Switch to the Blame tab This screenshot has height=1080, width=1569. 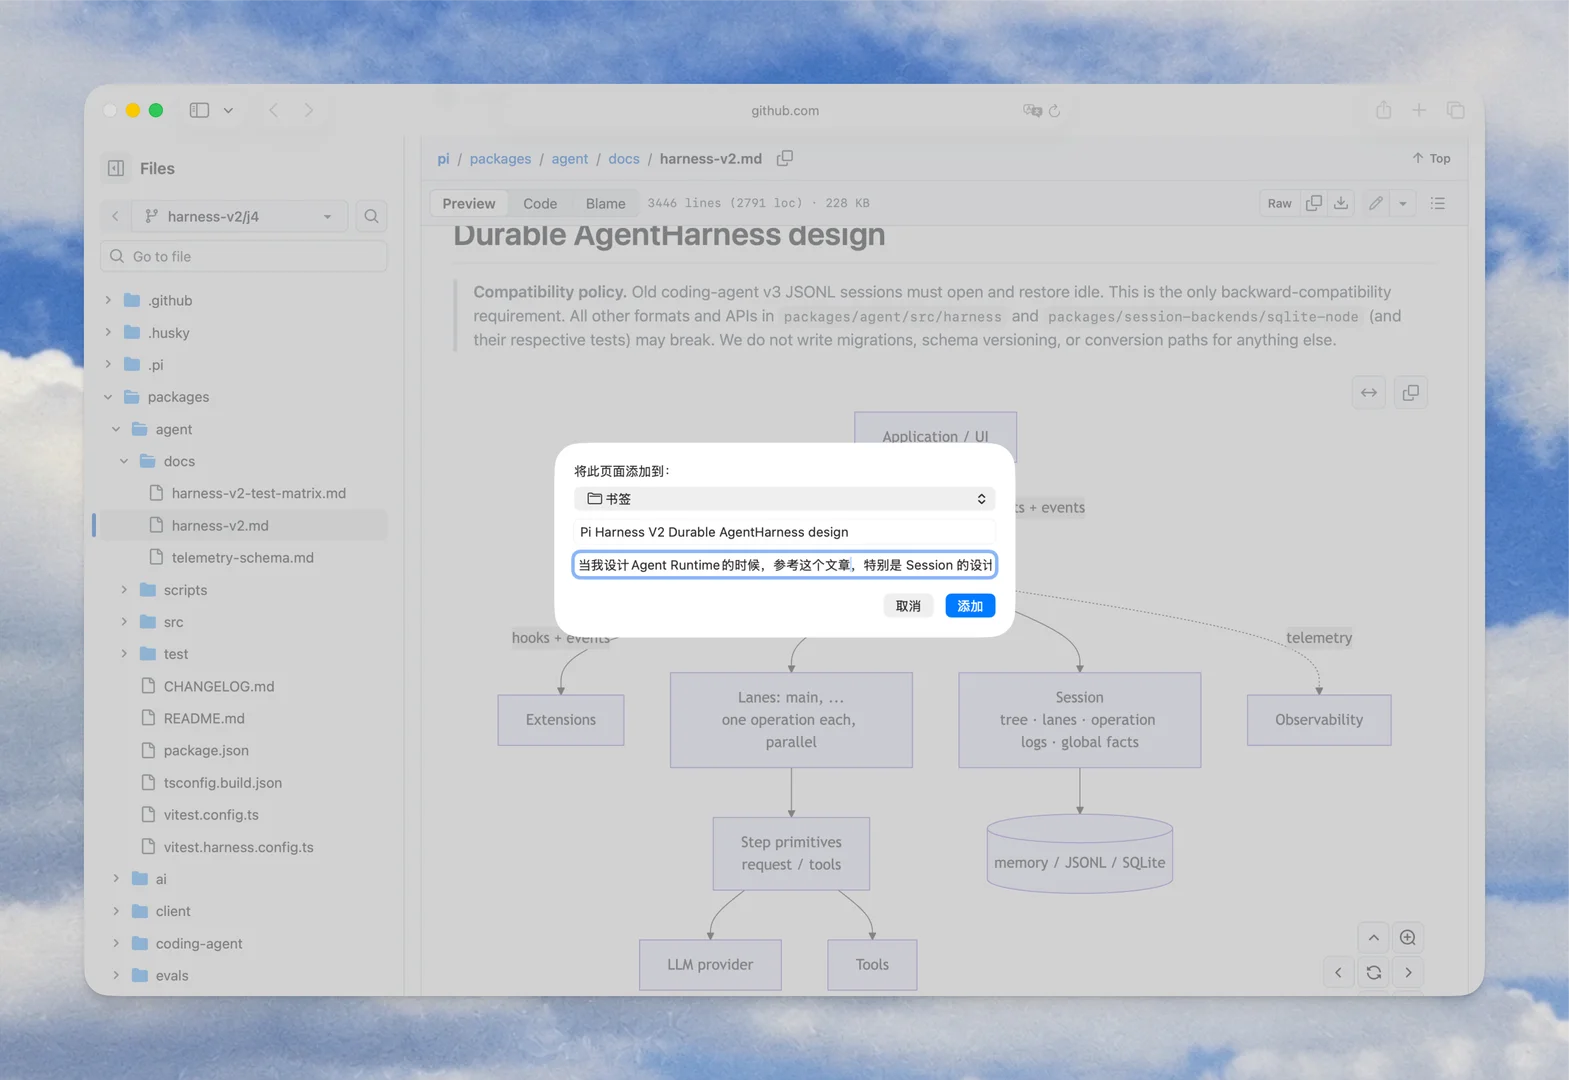coord(605,203)
